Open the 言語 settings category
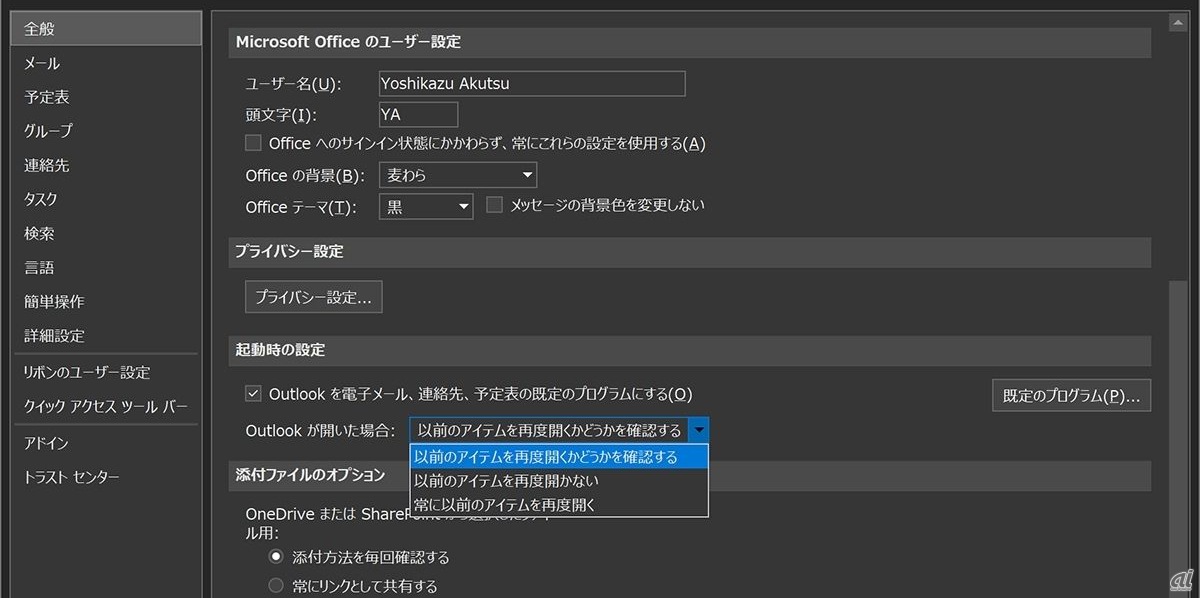The image size is (1200, 598). point(106,267)
